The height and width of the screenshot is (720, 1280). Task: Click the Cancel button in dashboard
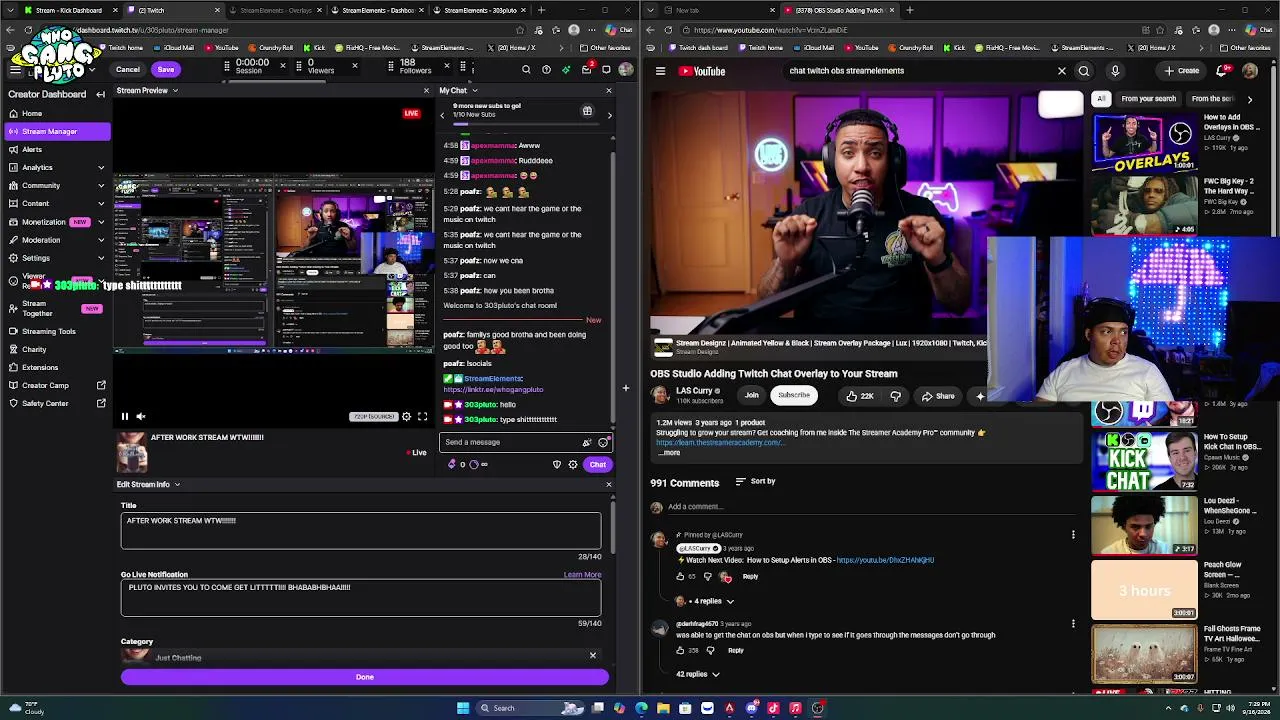tap(128, 69)
